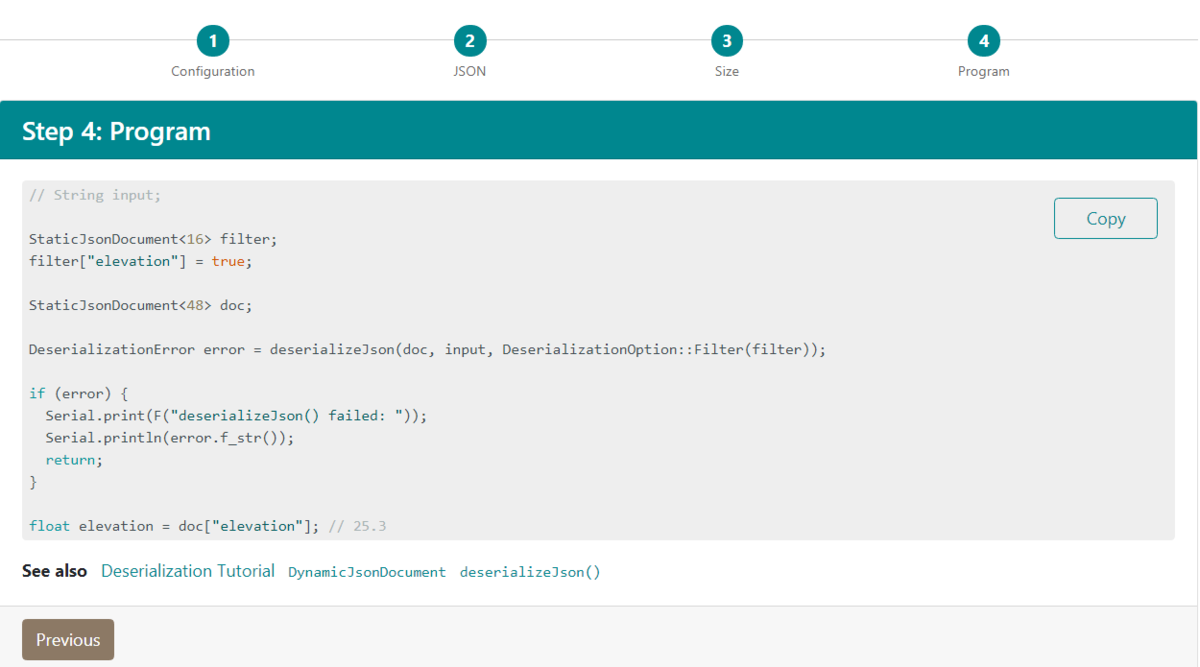
Task: Click the Program step label
Action: [x=984, y=72]
